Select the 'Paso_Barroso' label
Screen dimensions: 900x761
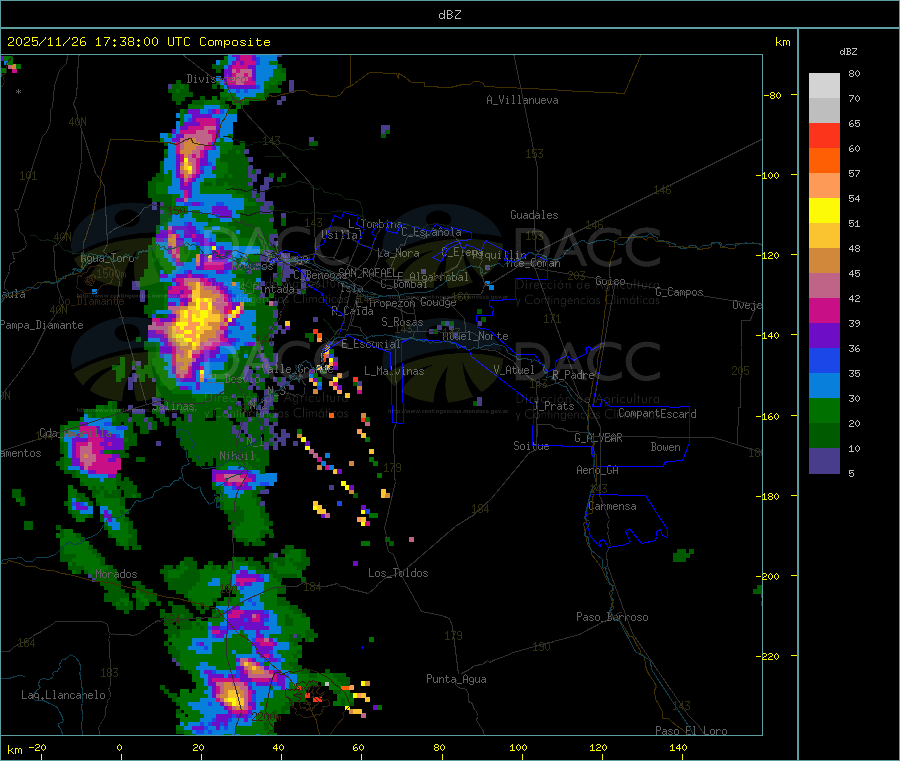click(612, 617)
